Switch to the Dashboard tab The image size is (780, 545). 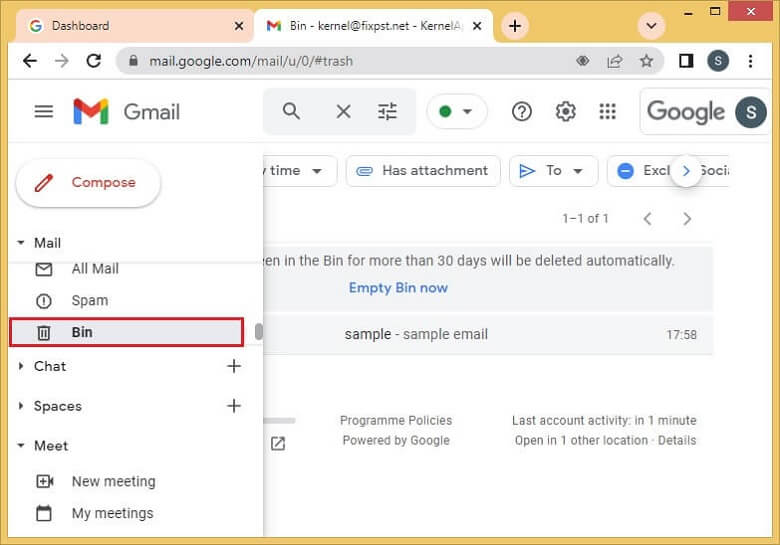point(134,26)
